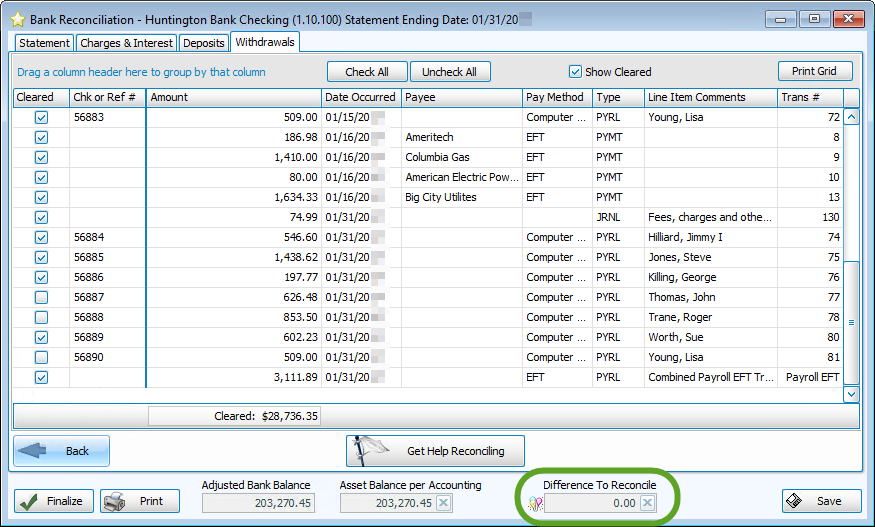Check Cleared box for check 56887
The width and height of the screenshot is (875, 527).
pos(41,297)
